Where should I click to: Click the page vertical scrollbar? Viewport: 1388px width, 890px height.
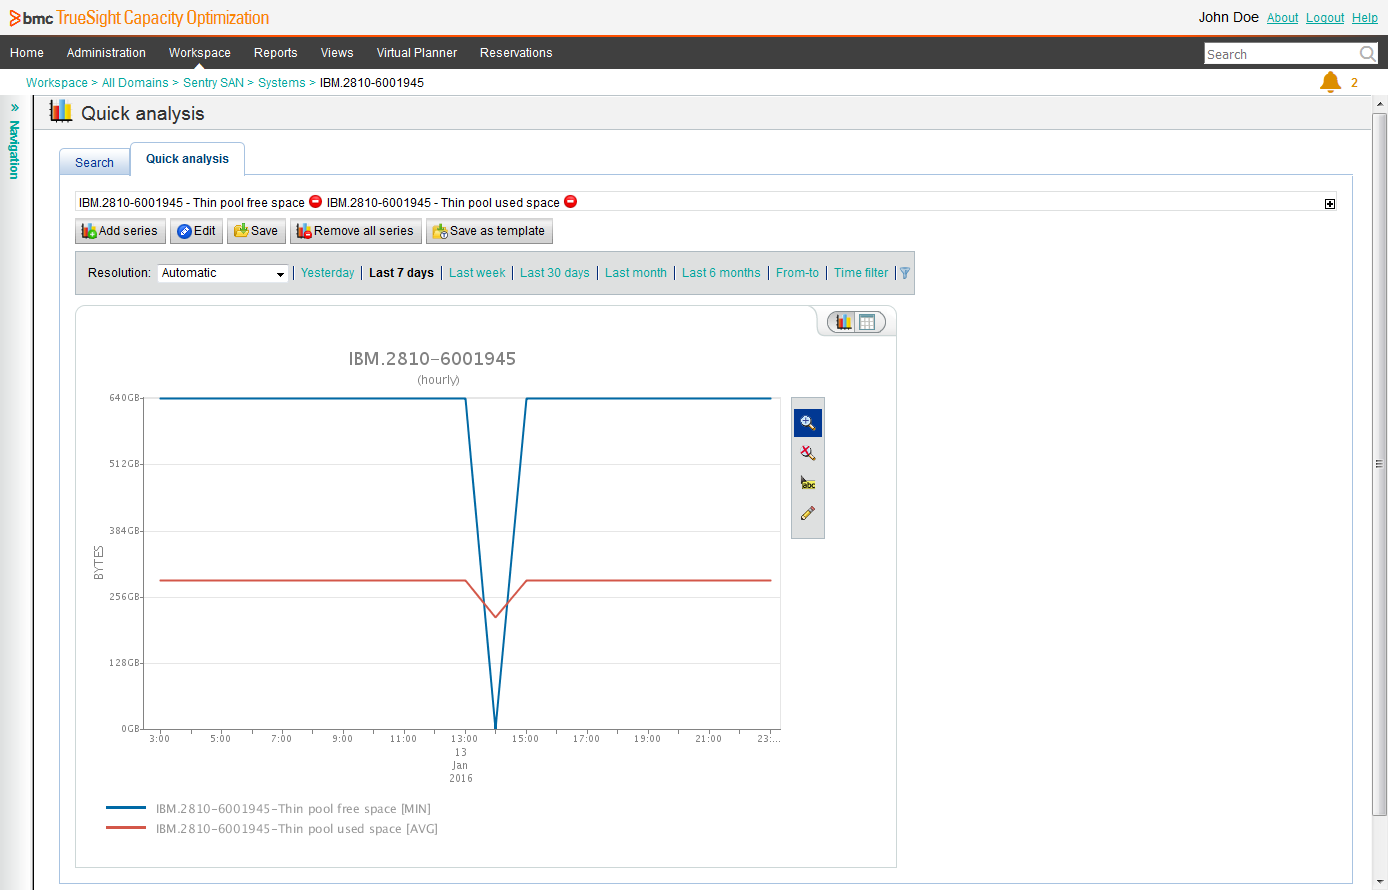(1380, 464)
